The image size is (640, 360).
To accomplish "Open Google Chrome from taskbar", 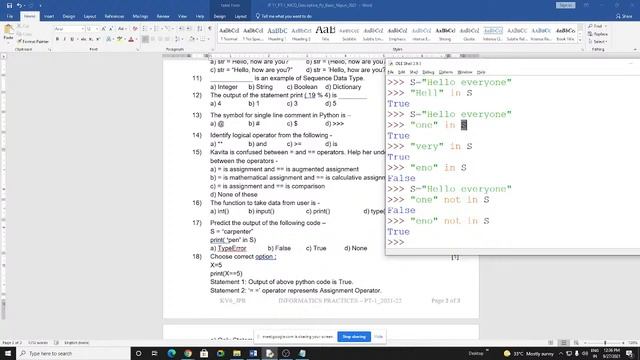I will pyautogui.click(x=188, y=353).
